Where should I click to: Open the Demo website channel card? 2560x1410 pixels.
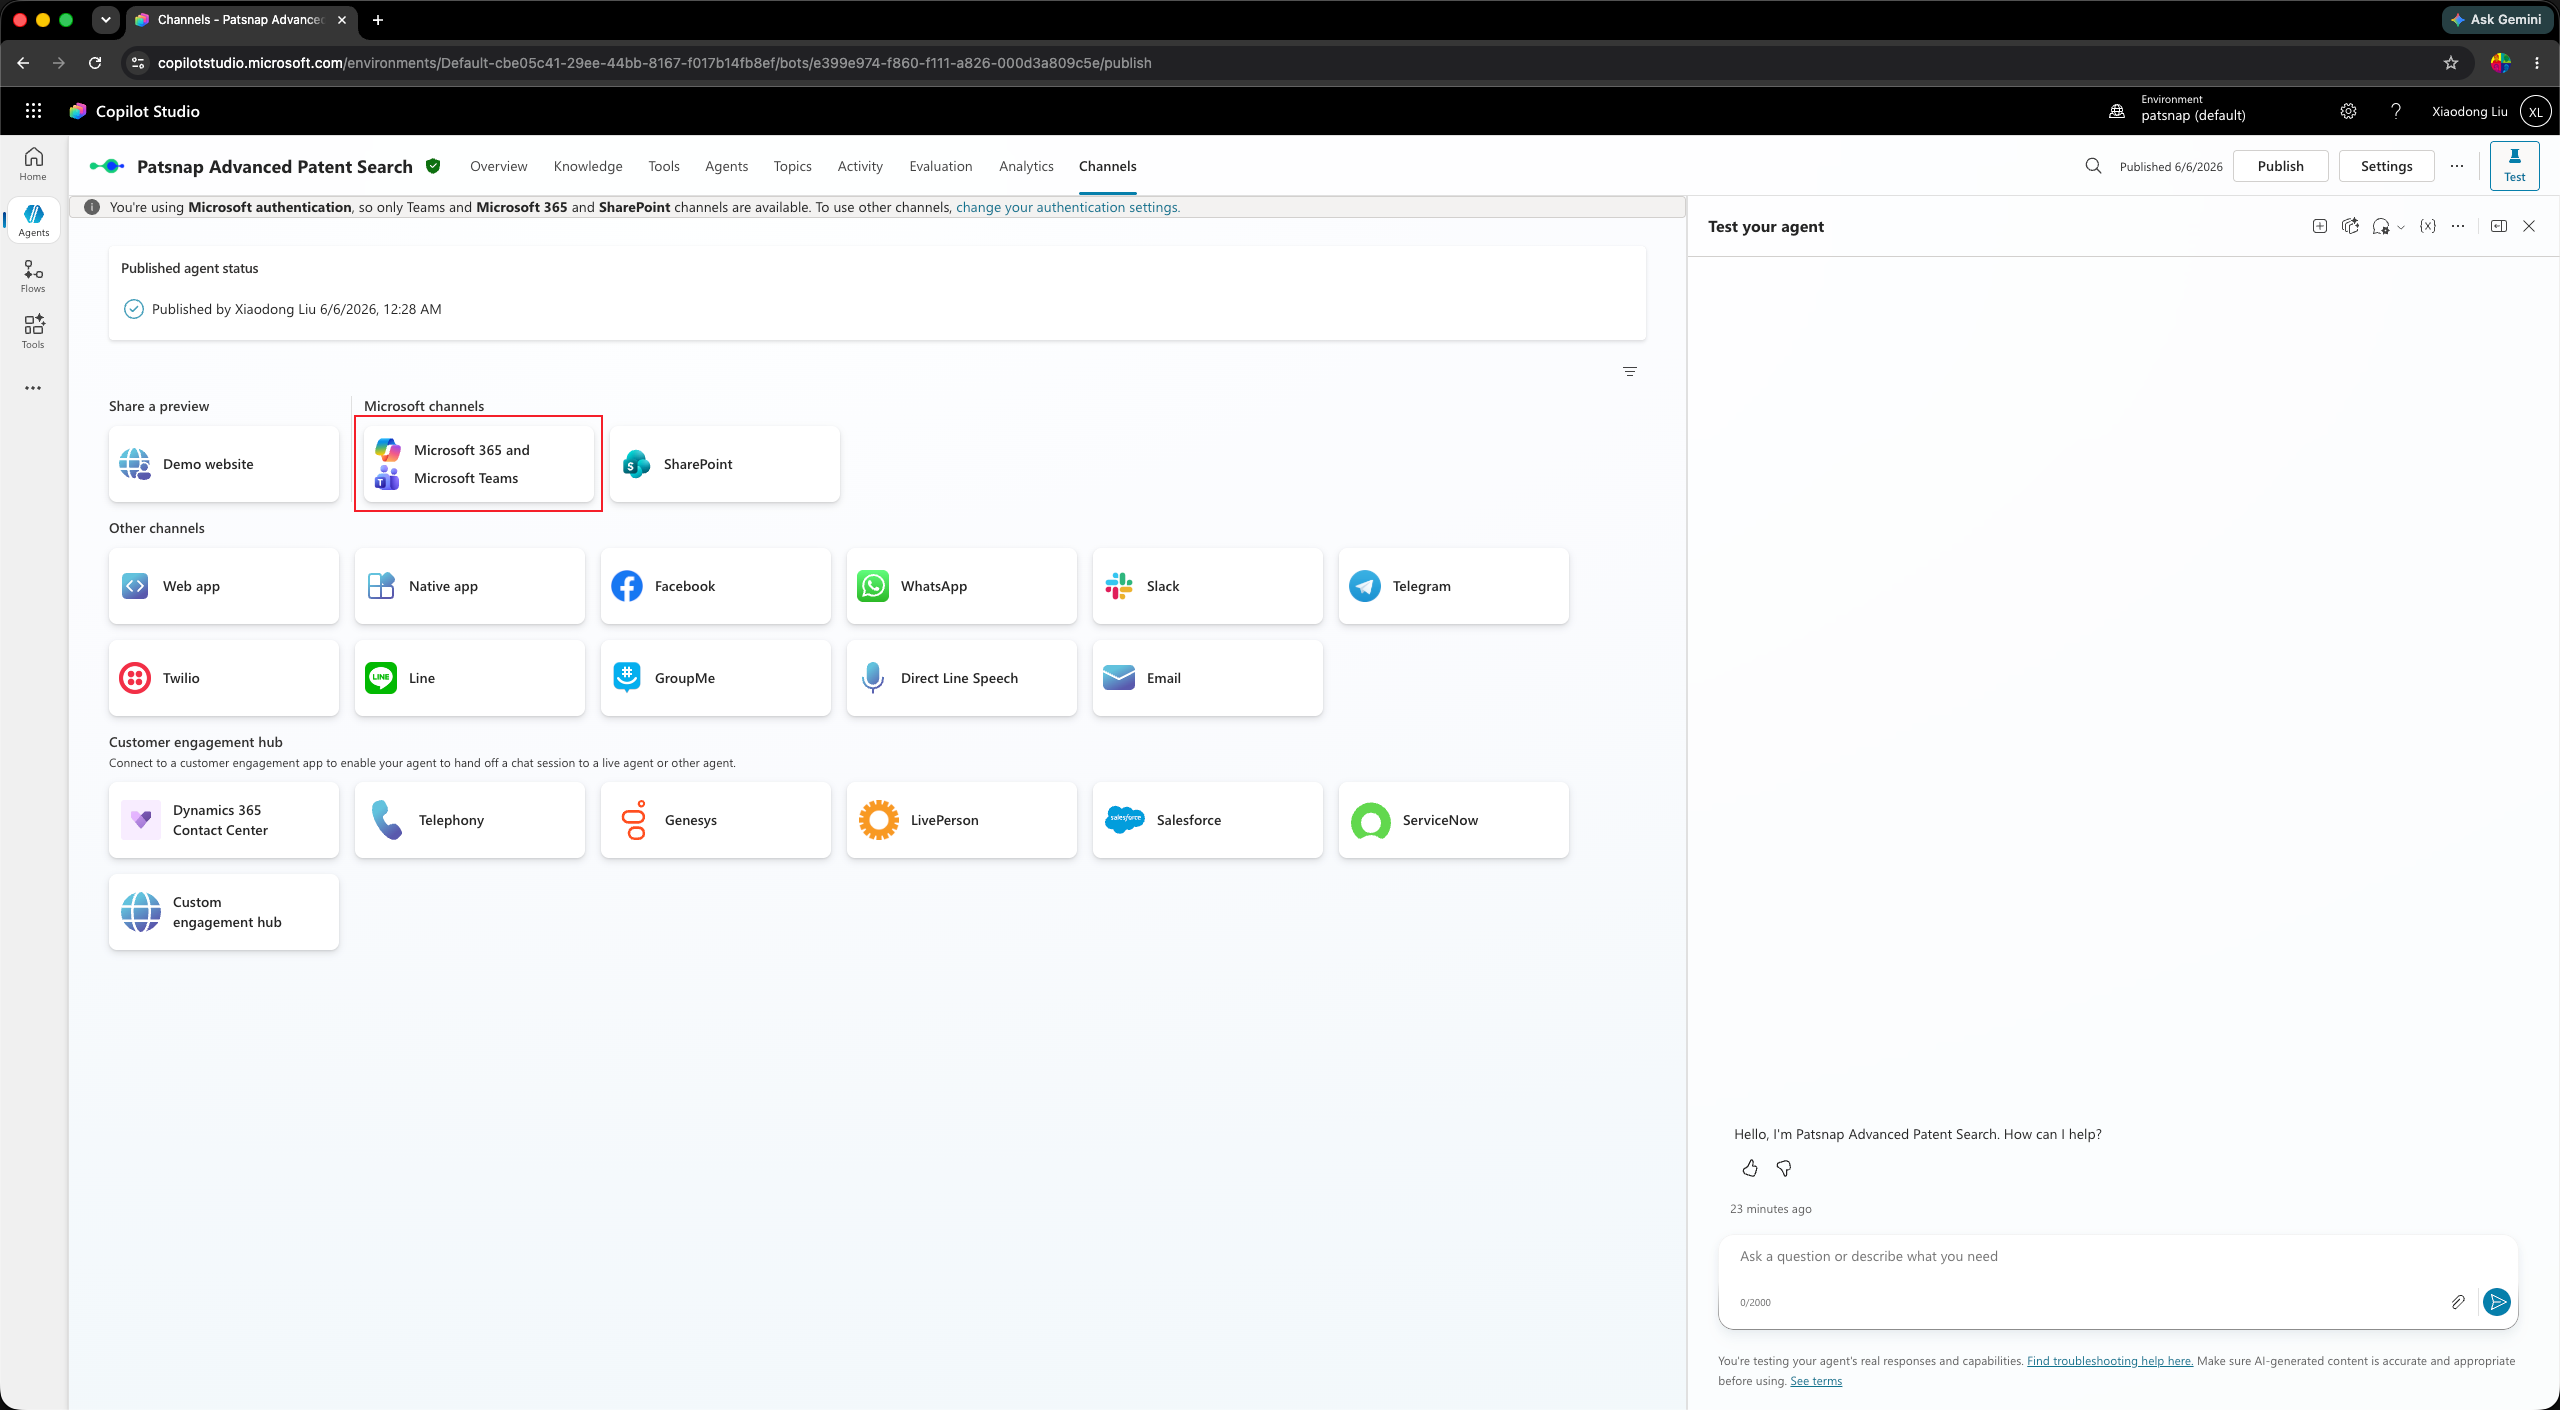(224, 464)
